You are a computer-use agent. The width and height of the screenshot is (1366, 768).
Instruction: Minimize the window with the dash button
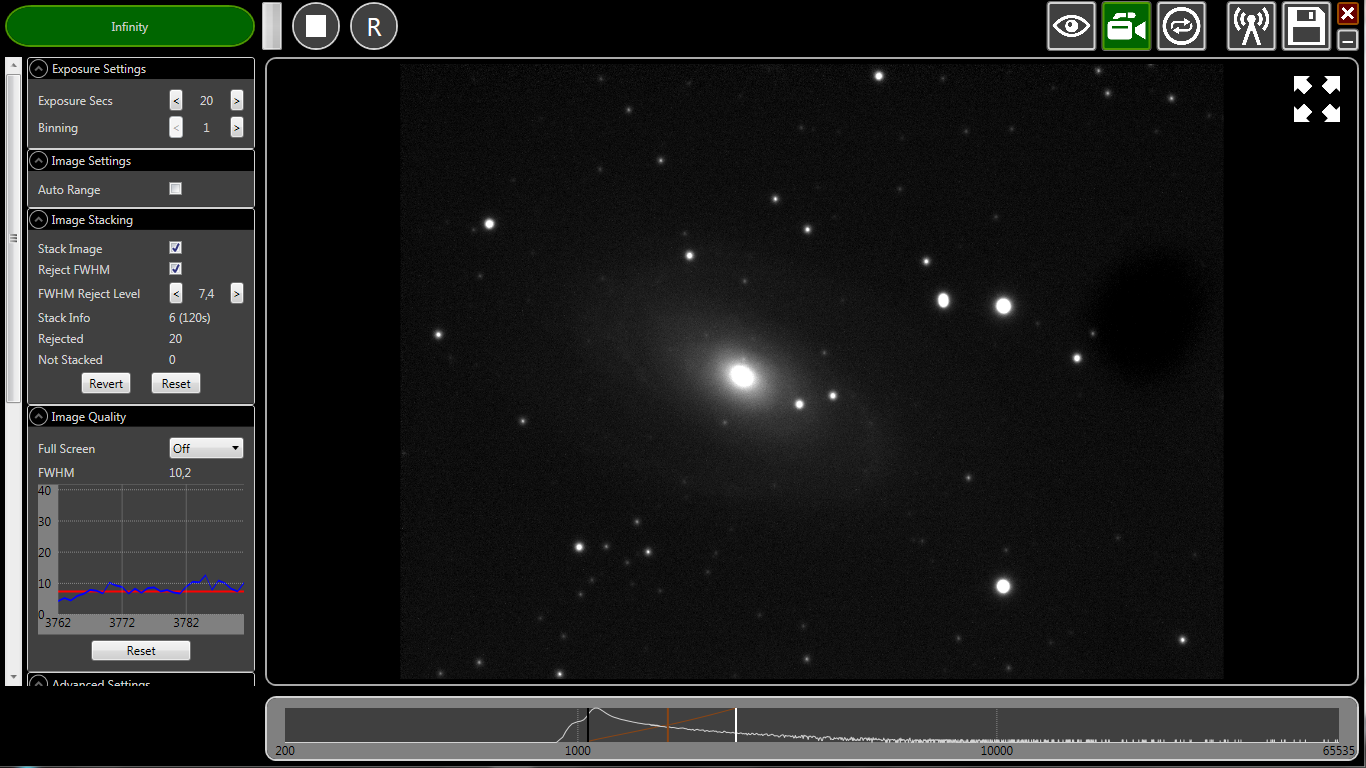click(x=1347, y=40)
